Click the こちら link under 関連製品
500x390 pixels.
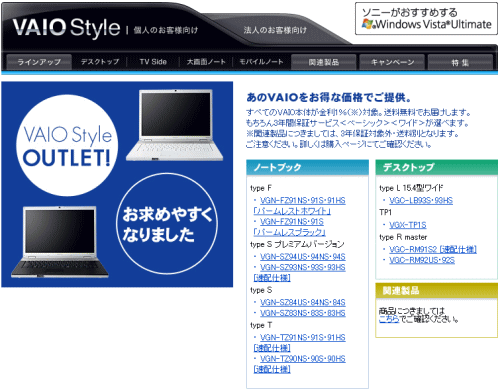[389, 319]
